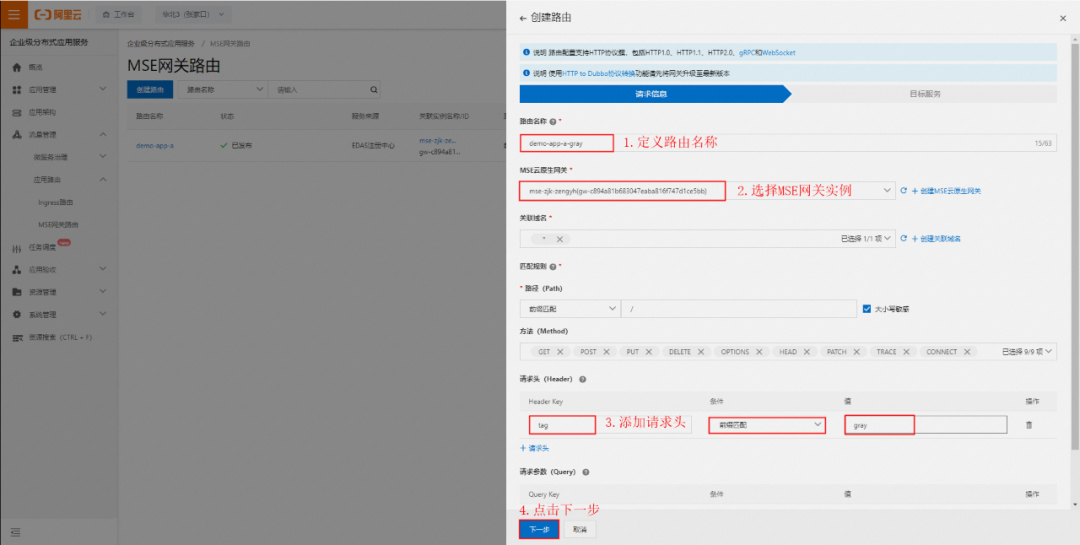Viewport: 1080px width, 545px height.
Task: Select 应用架构 menu item
Action: (42, 112)
